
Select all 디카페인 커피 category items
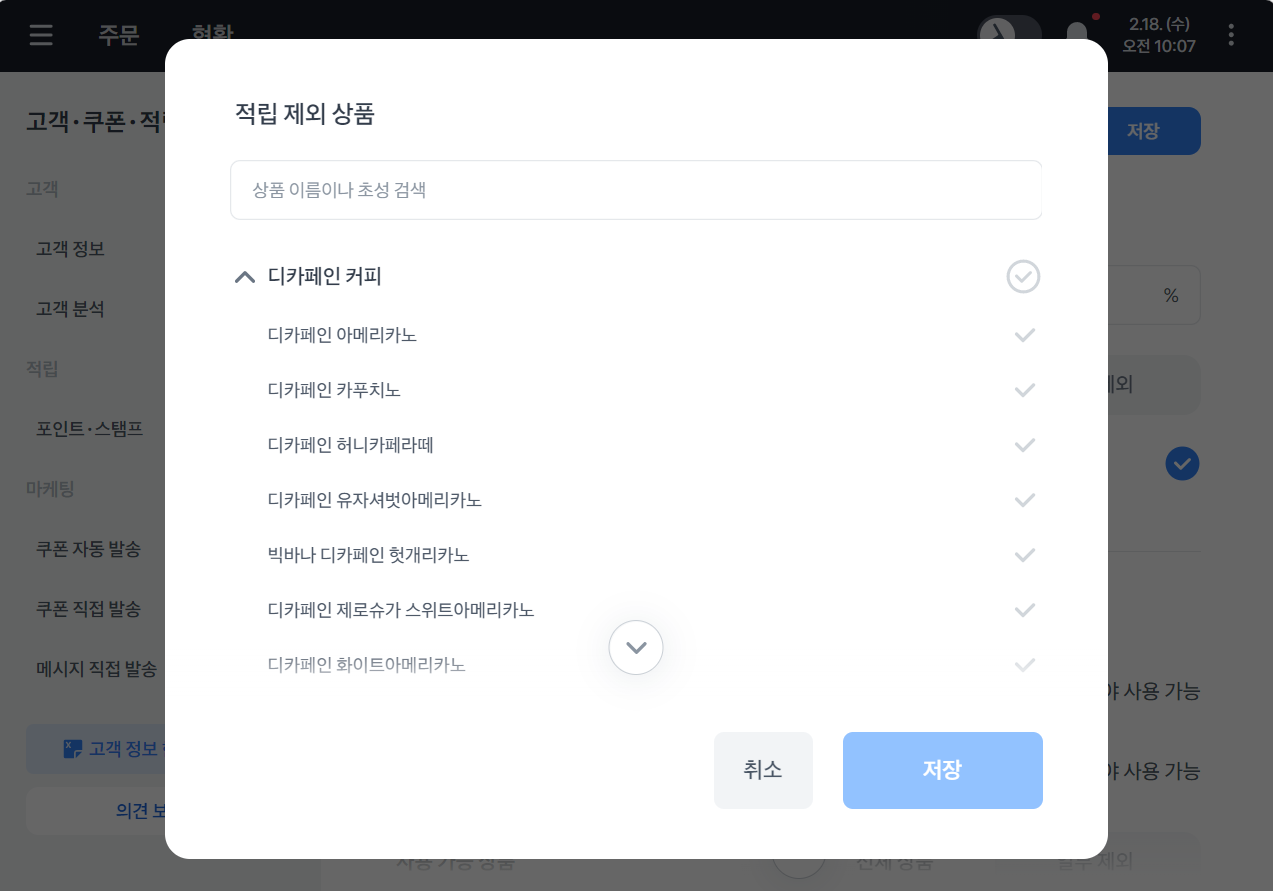click(x=1023, y=277)
